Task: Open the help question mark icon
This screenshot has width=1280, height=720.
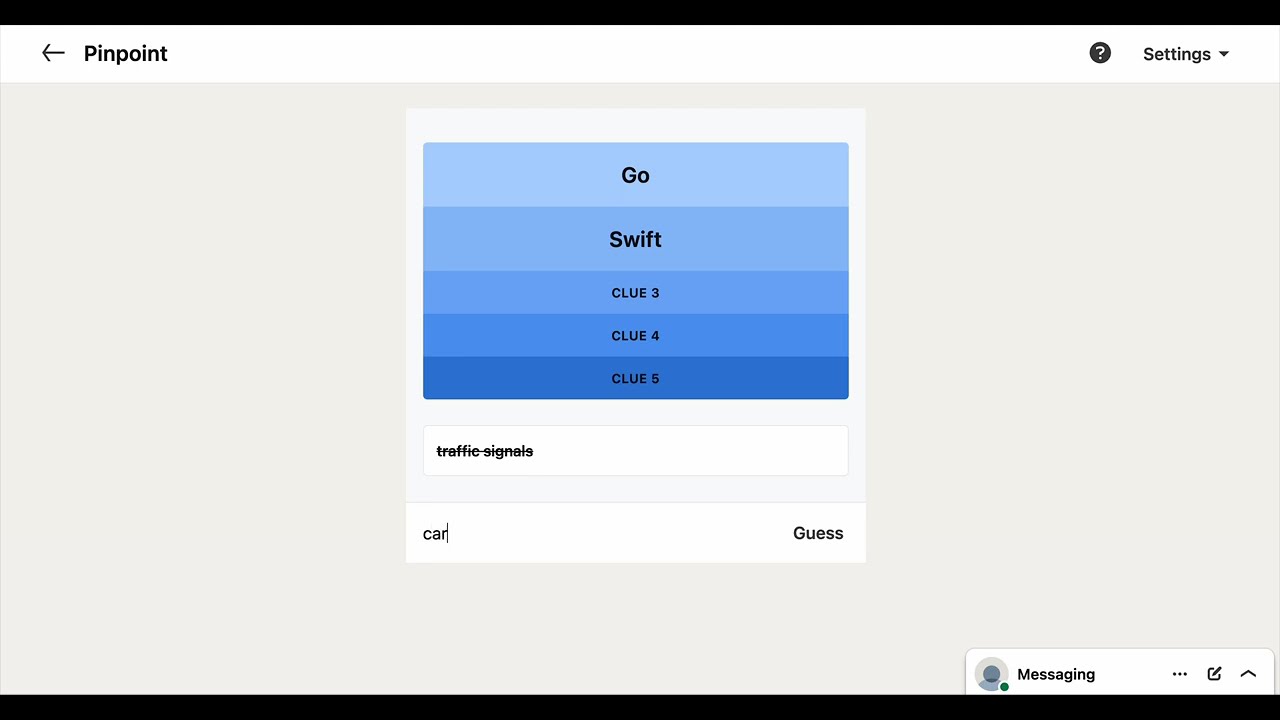Action: (1100, 54)
